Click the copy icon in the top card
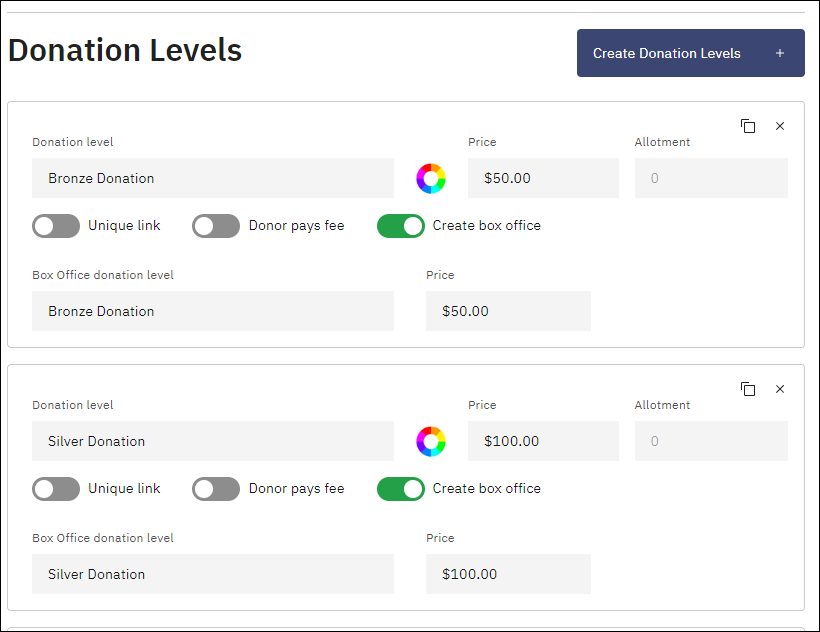The image size is (820, 632). click(748, 126)
